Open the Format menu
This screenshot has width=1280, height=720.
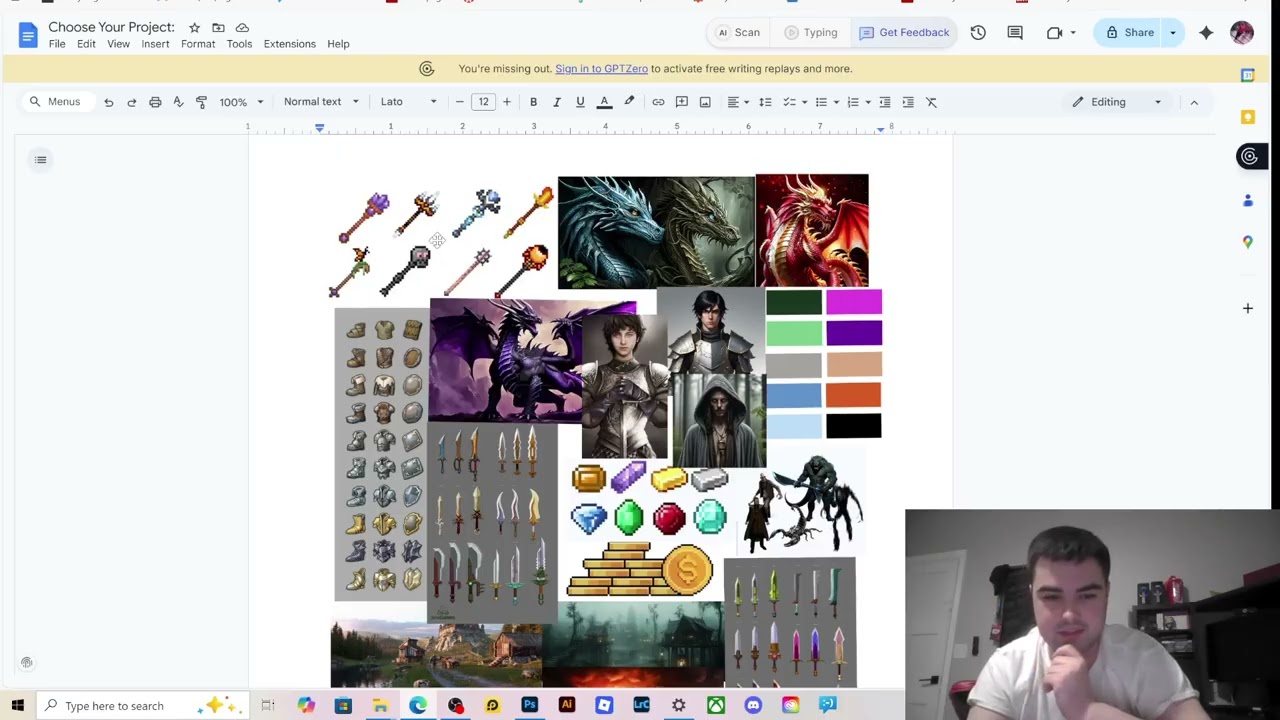click(x=198, y=44)
